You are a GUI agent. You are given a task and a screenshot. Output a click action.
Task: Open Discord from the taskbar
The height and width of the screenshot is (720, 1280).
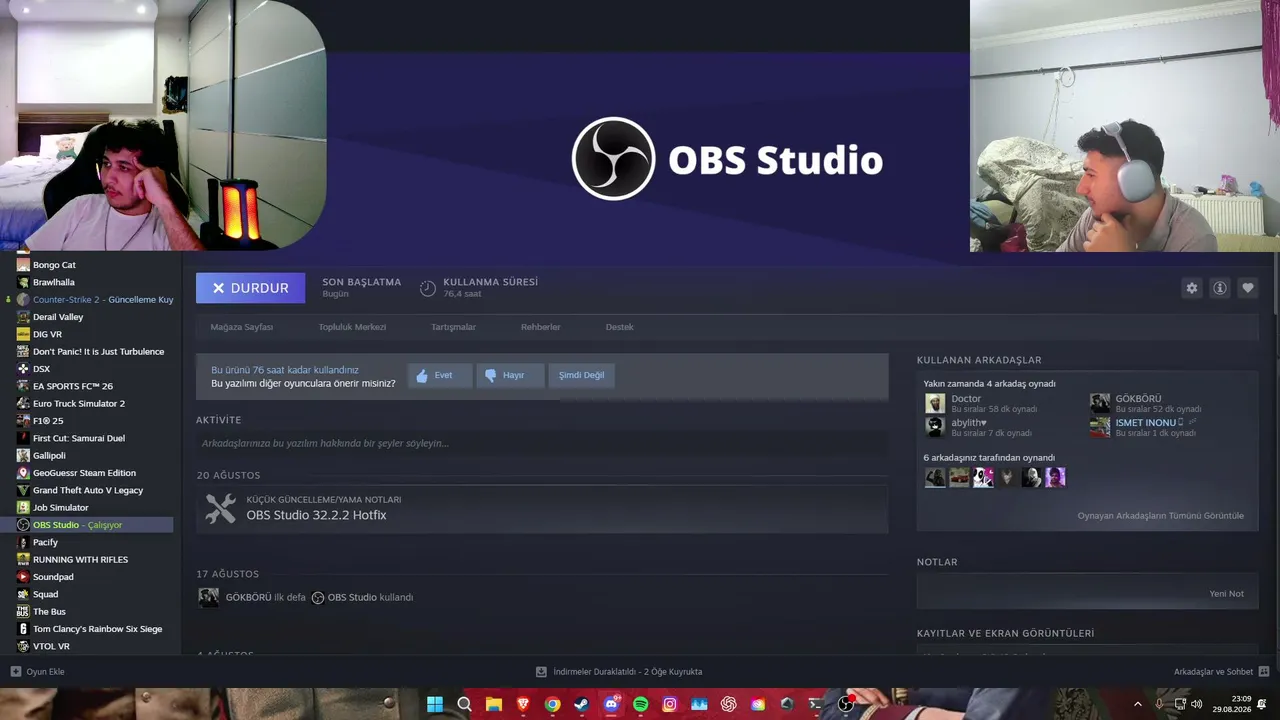pos(611,704)
